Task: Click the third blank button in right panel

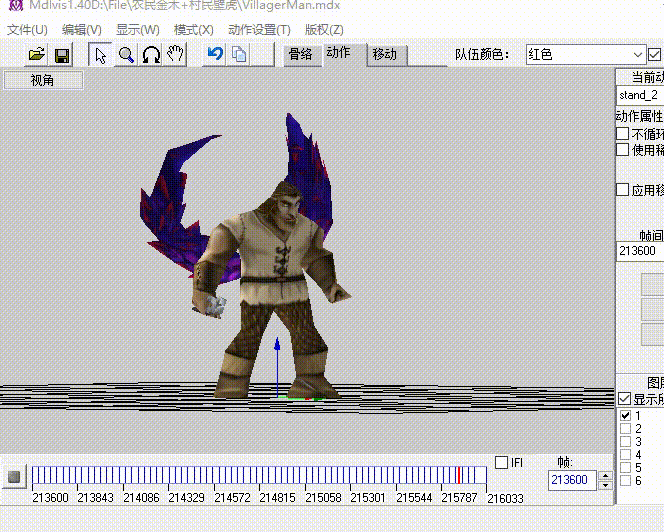Action: [x=652, y=335]
